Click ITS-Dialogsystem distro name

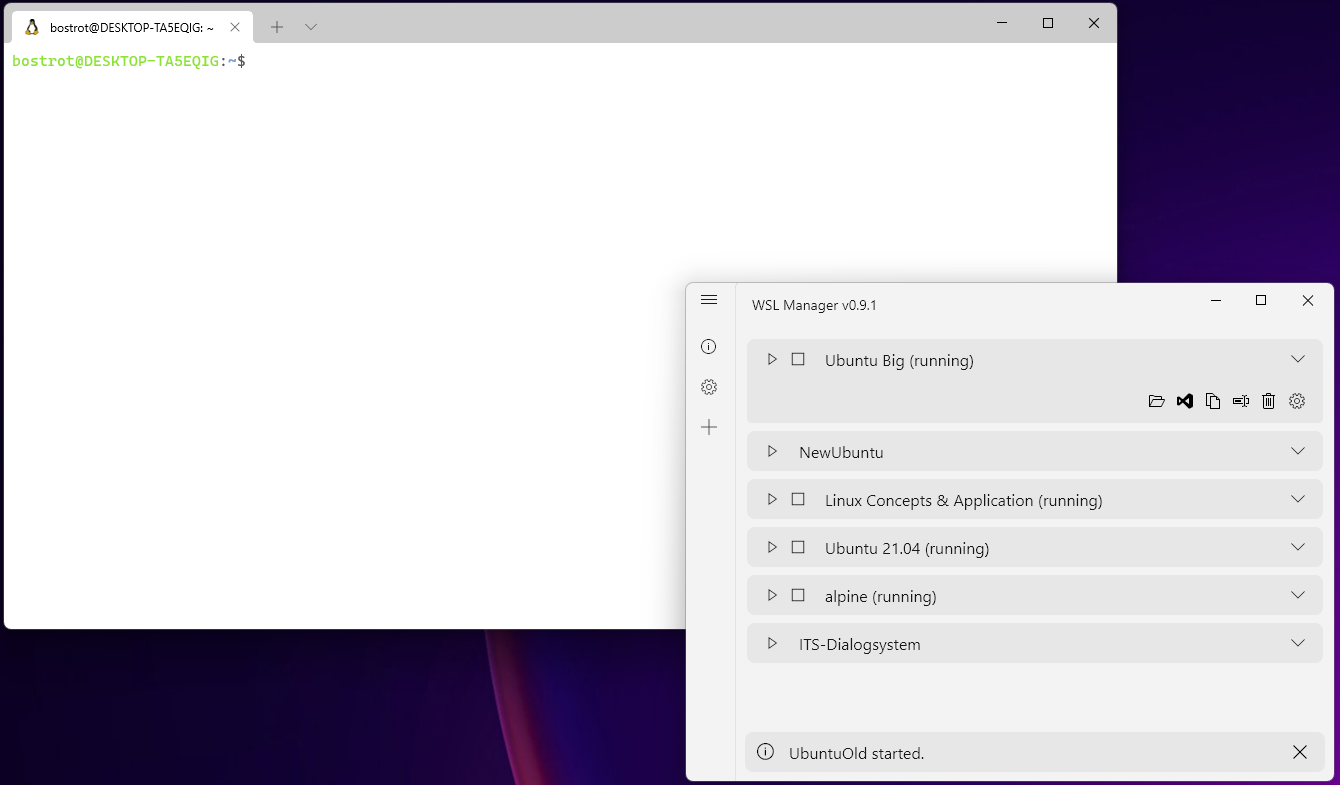coord(860,644)
